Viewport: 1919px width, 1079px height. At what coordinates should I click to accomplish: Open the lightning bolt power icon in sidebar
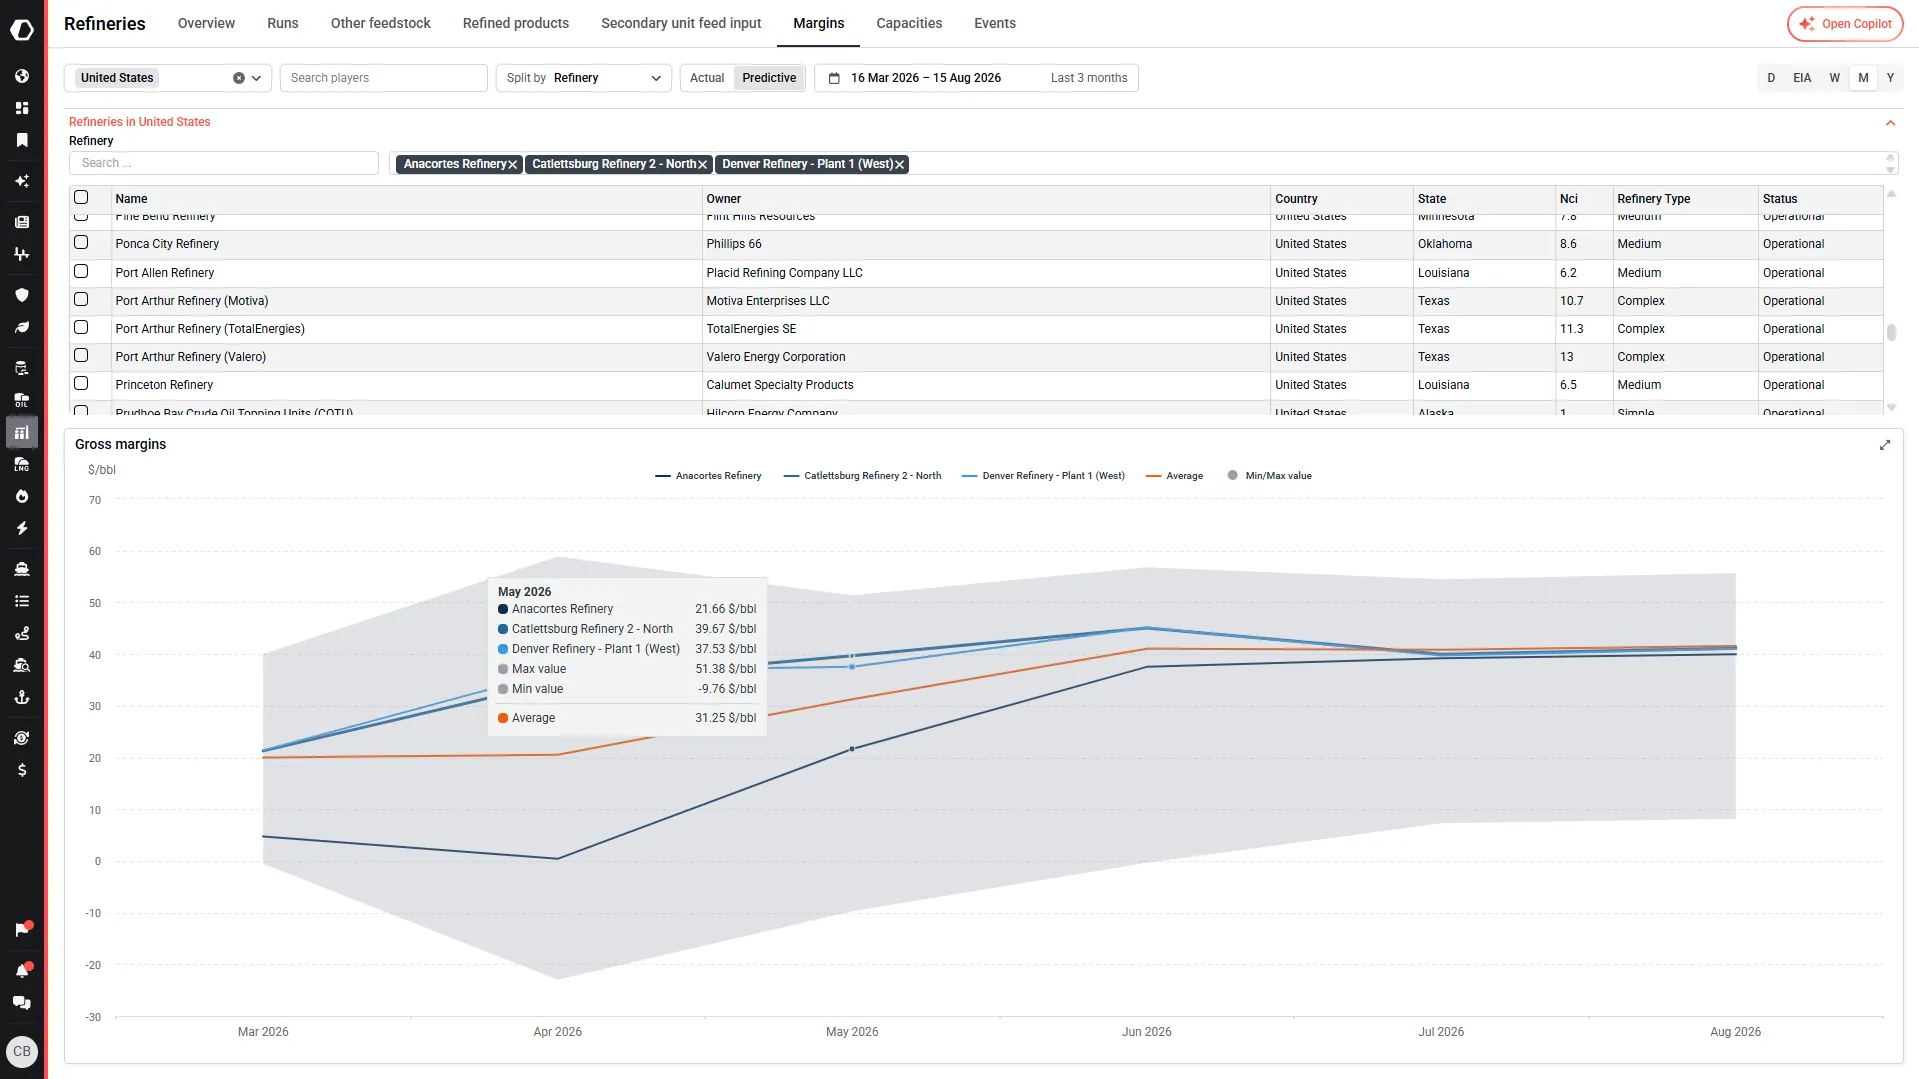[22, 528]
